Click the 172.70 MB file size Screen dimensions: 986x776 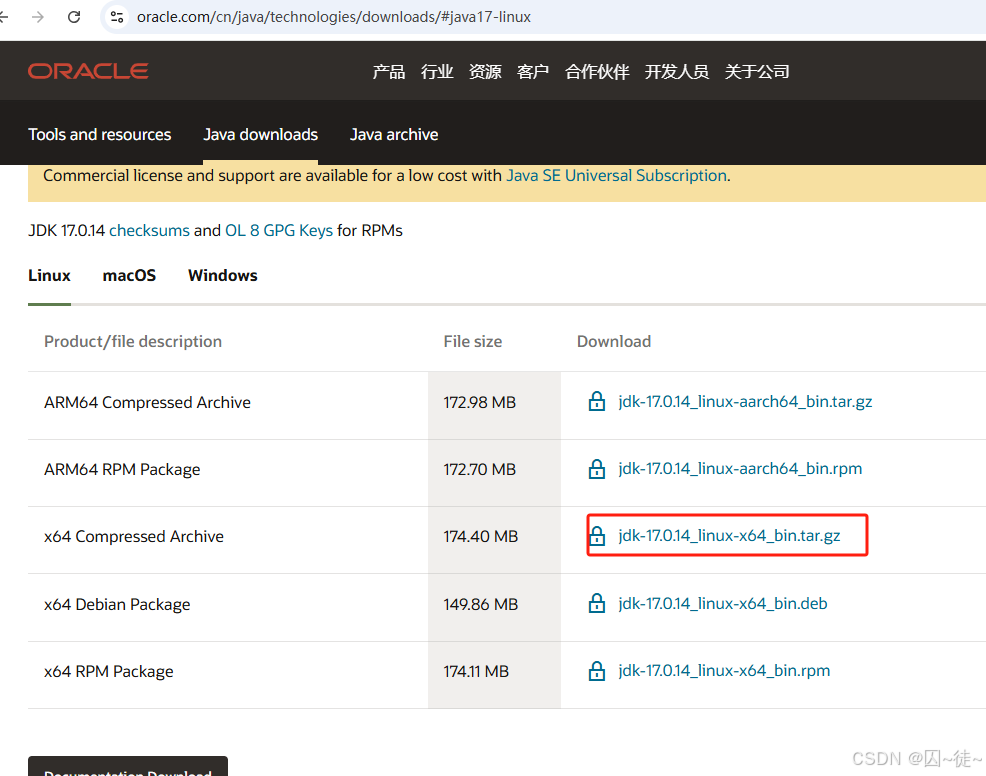(x=480, y=470)
